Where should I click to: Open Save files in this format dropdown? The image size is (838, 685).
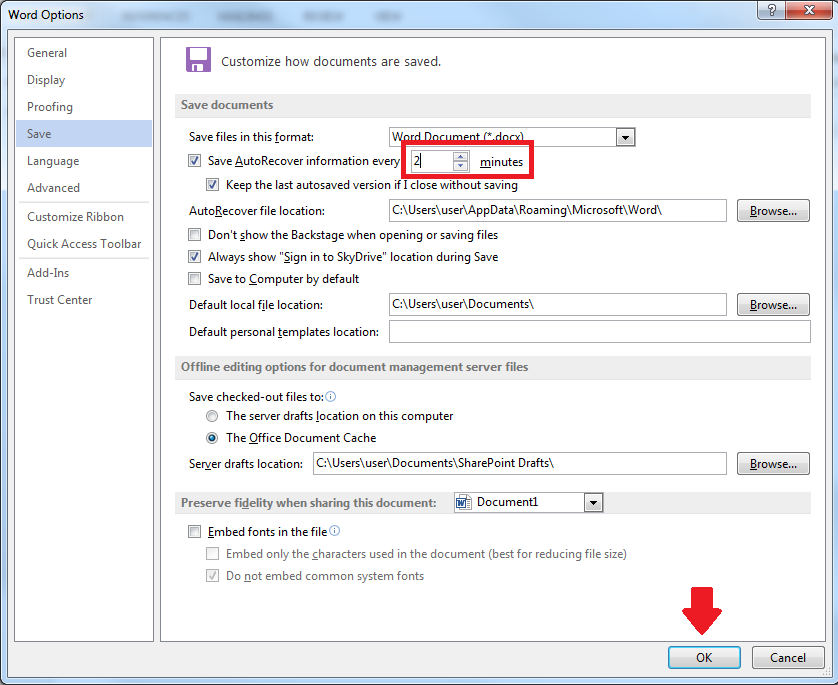(x=626, y=137)
